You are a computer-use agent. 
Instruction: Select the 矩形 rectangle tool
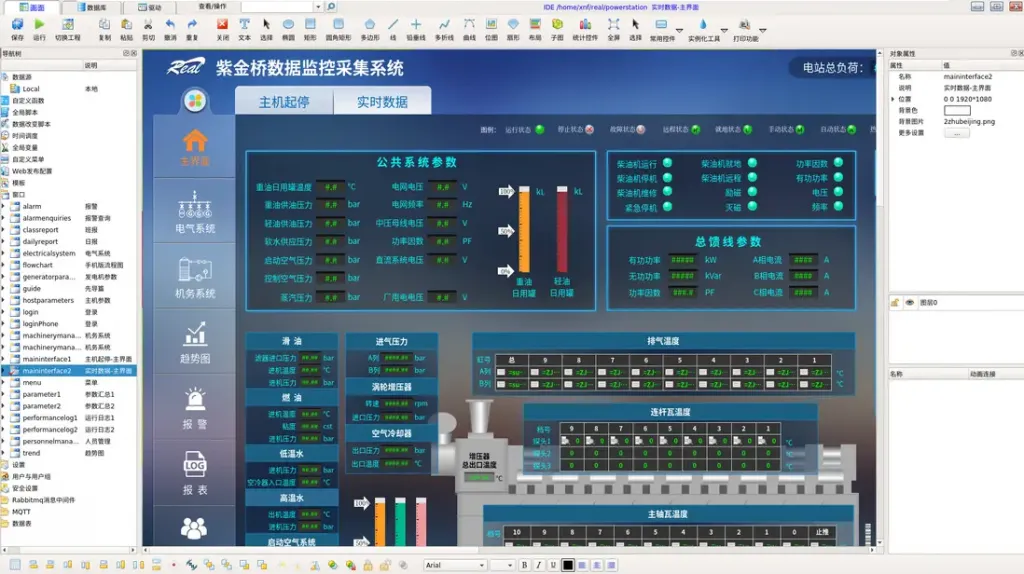pyautogui.click(x=310, y=24)
